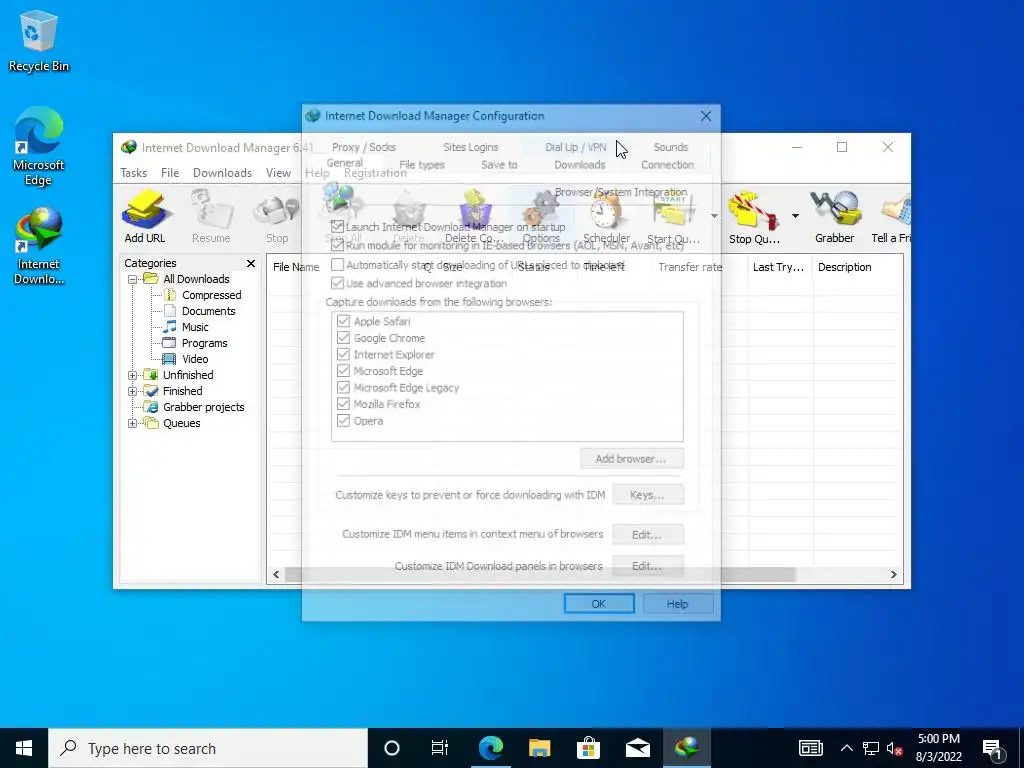Select Internet Download Manager desktop shortcut

coord(39,246)
